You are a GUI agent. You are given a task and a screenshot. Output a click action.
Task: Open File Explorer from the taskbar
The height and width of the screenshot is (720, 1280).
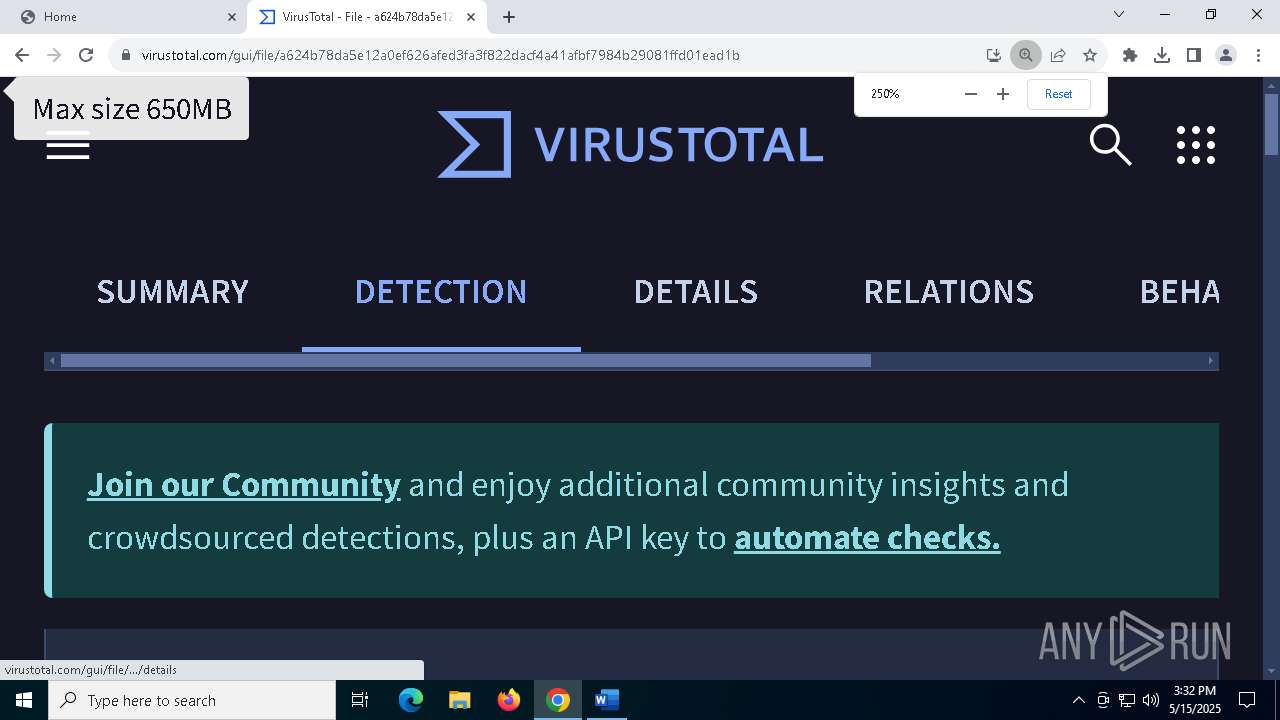(459, 700)
